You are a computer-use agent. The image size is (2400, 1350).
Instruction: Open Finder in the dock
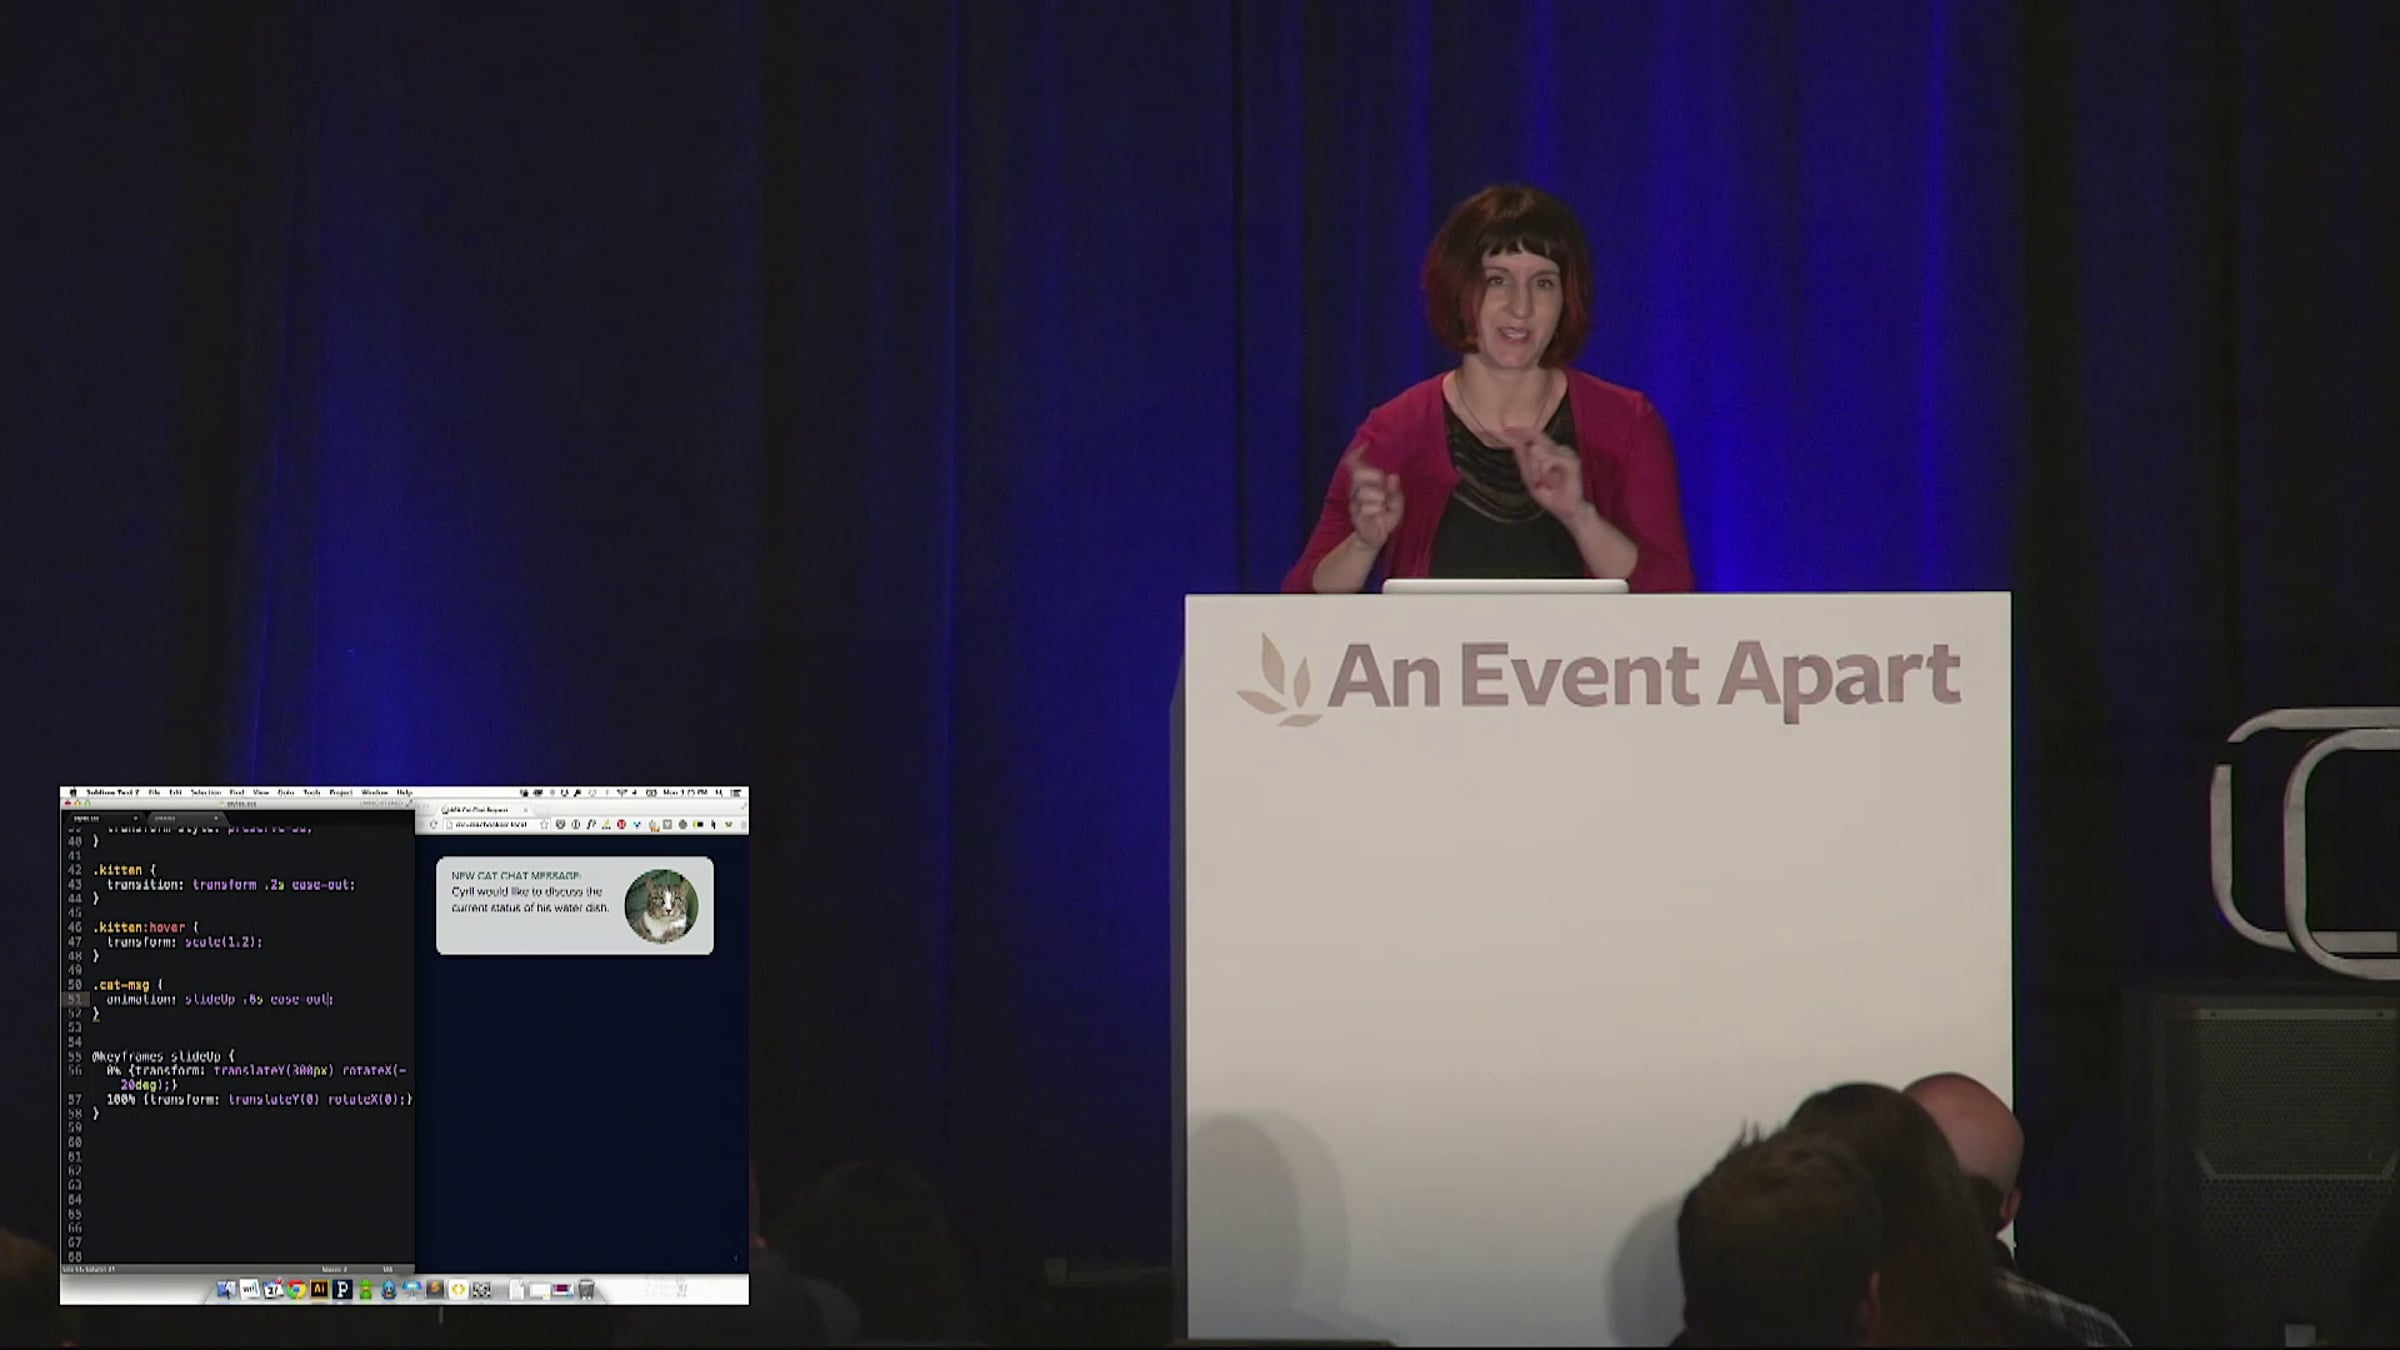click(226, 1290)
